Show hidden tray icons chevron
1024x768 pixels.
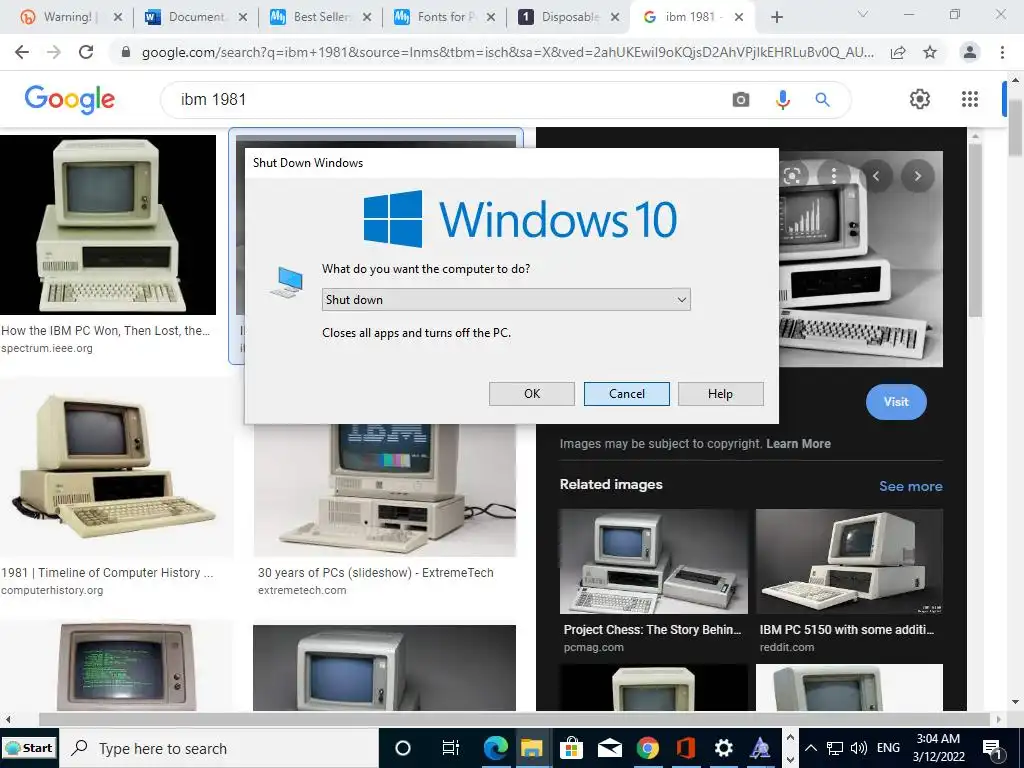coord(810,748)
